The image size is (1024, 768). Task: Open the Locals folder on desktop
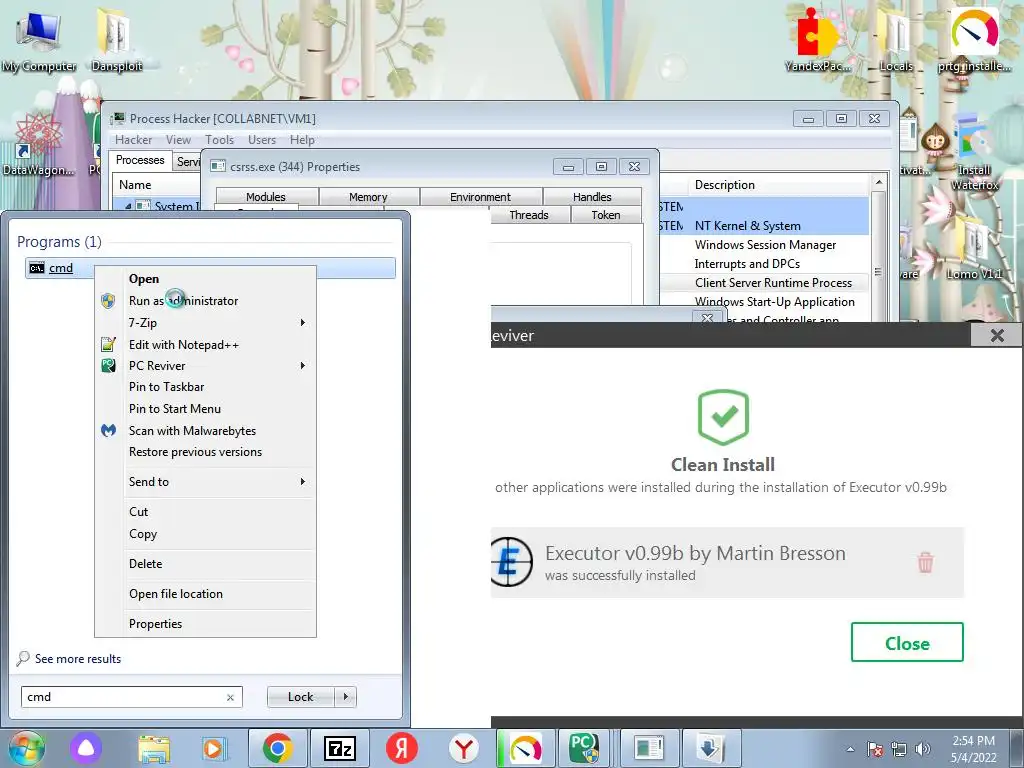tap(896, 40)
